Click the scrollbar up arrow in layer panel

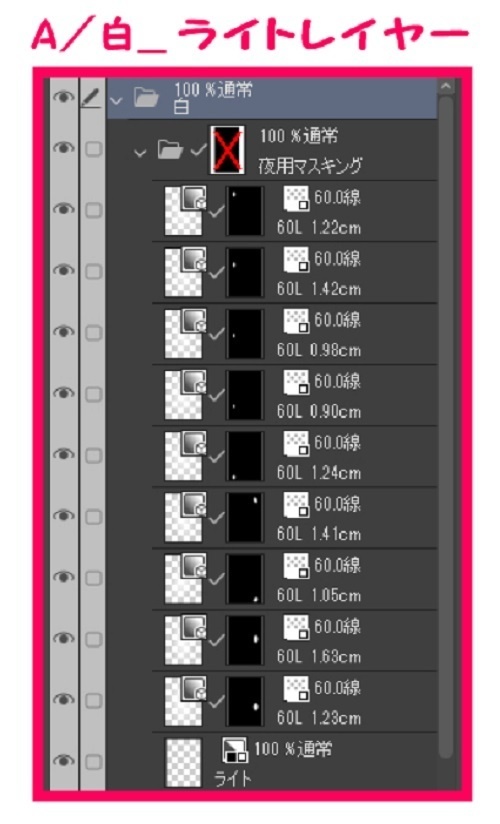446,86
